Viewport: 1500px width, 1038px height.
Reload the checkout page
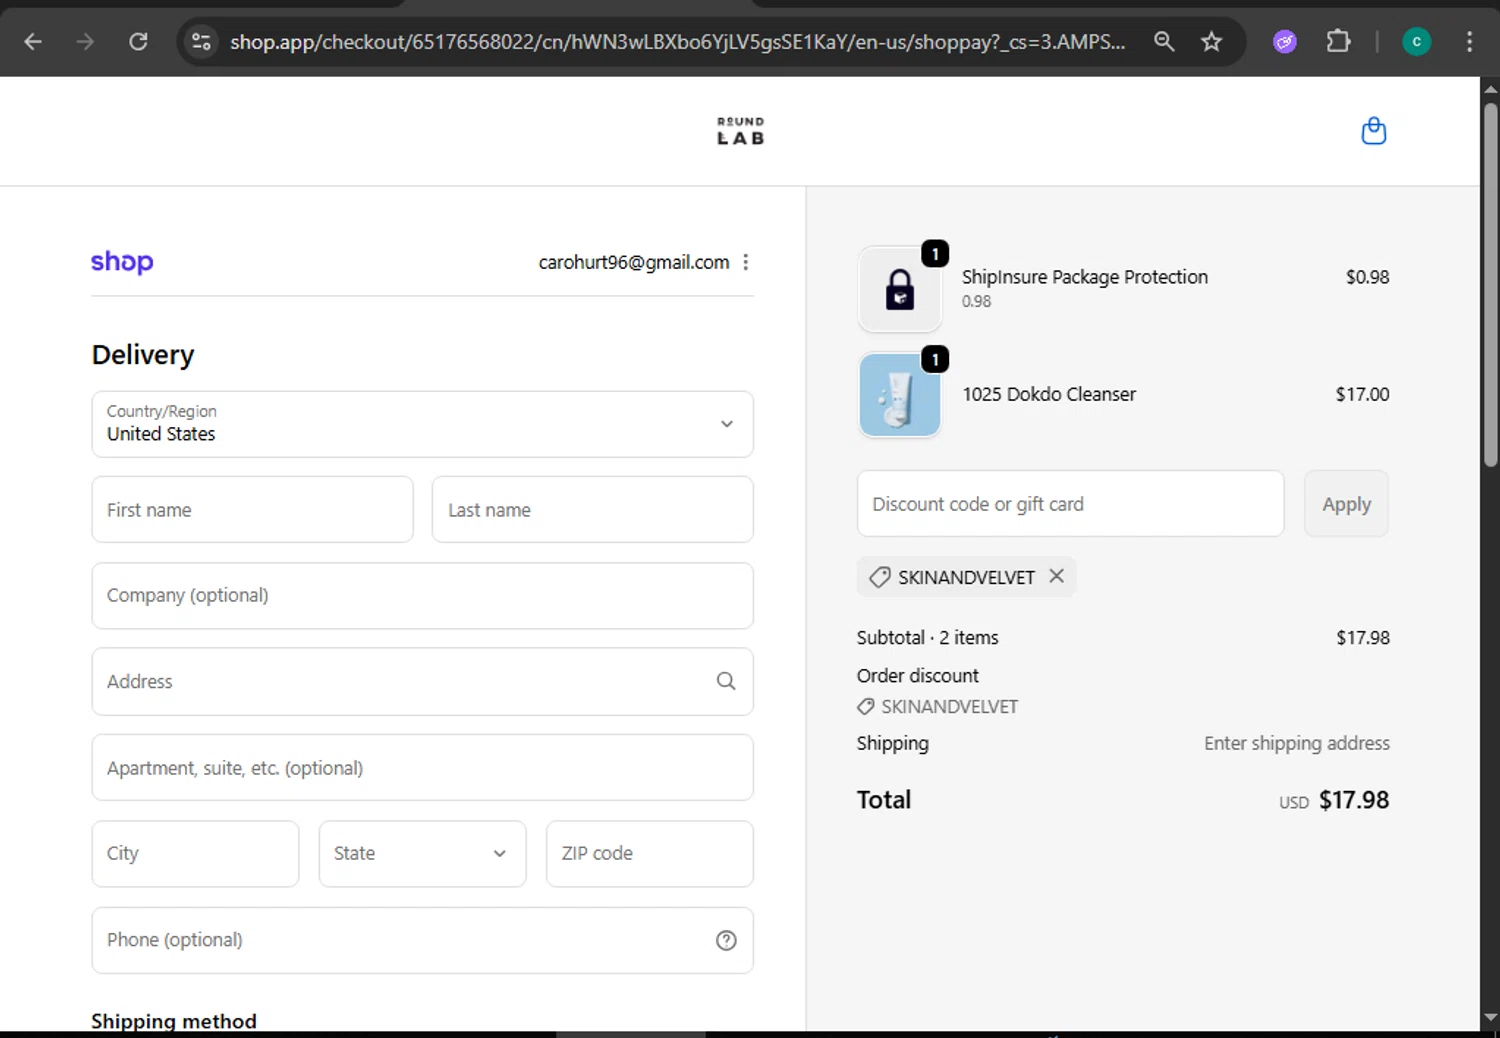(138, 41)
